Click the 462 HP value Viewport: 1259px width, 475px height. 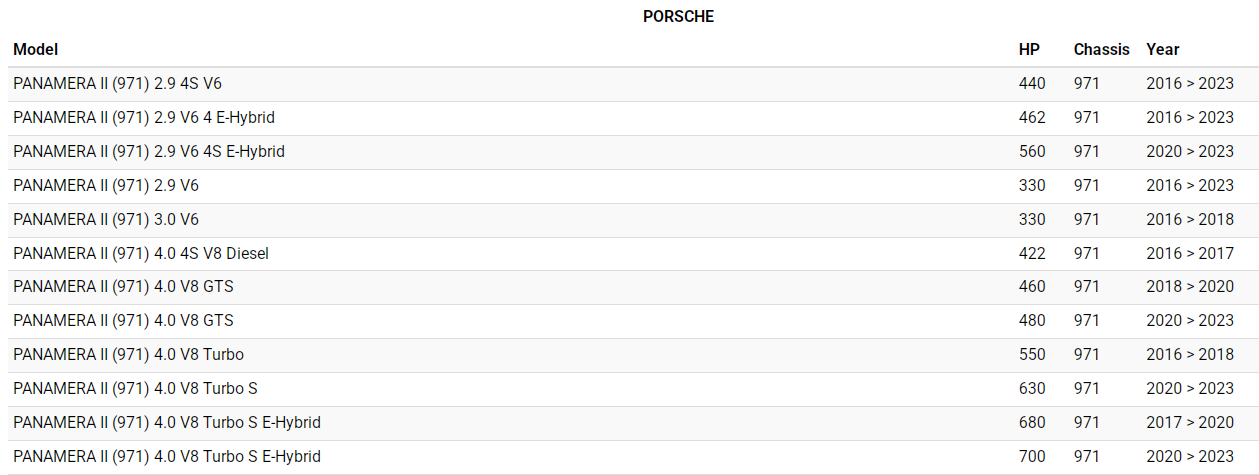pos(1032,118)
